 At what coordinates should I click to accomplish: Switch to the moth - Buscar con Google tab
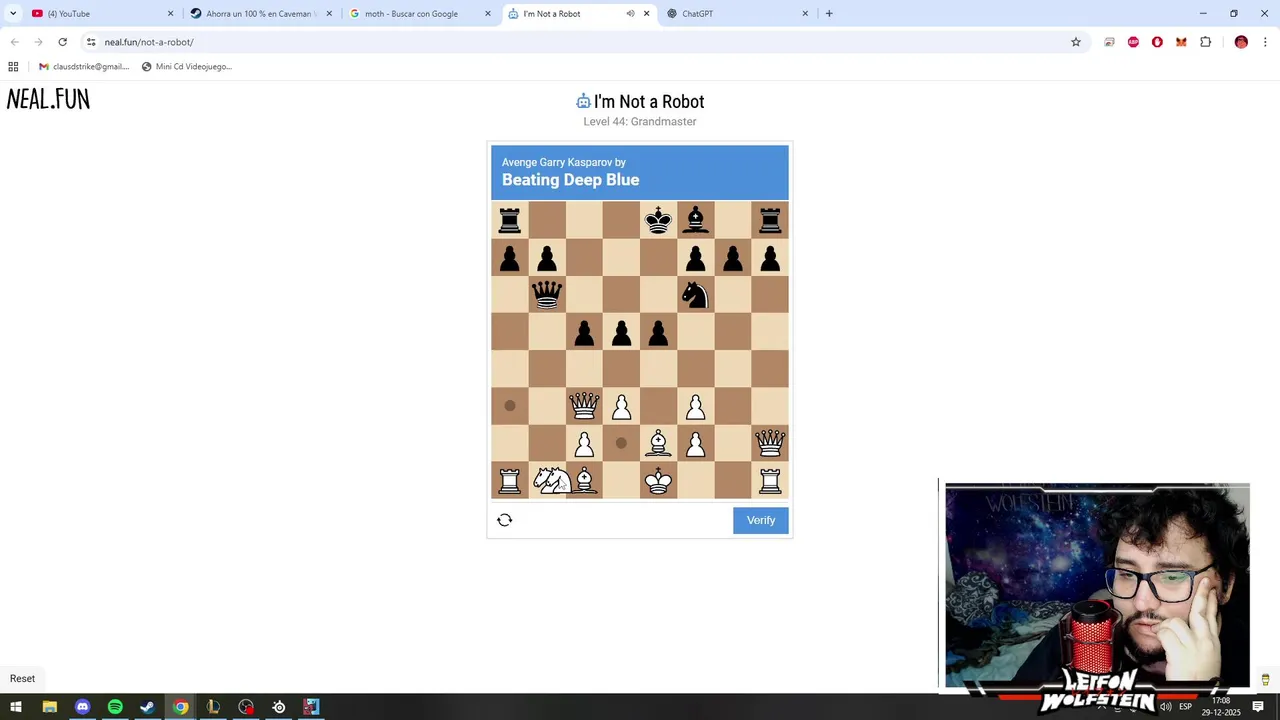pos(420,14)
